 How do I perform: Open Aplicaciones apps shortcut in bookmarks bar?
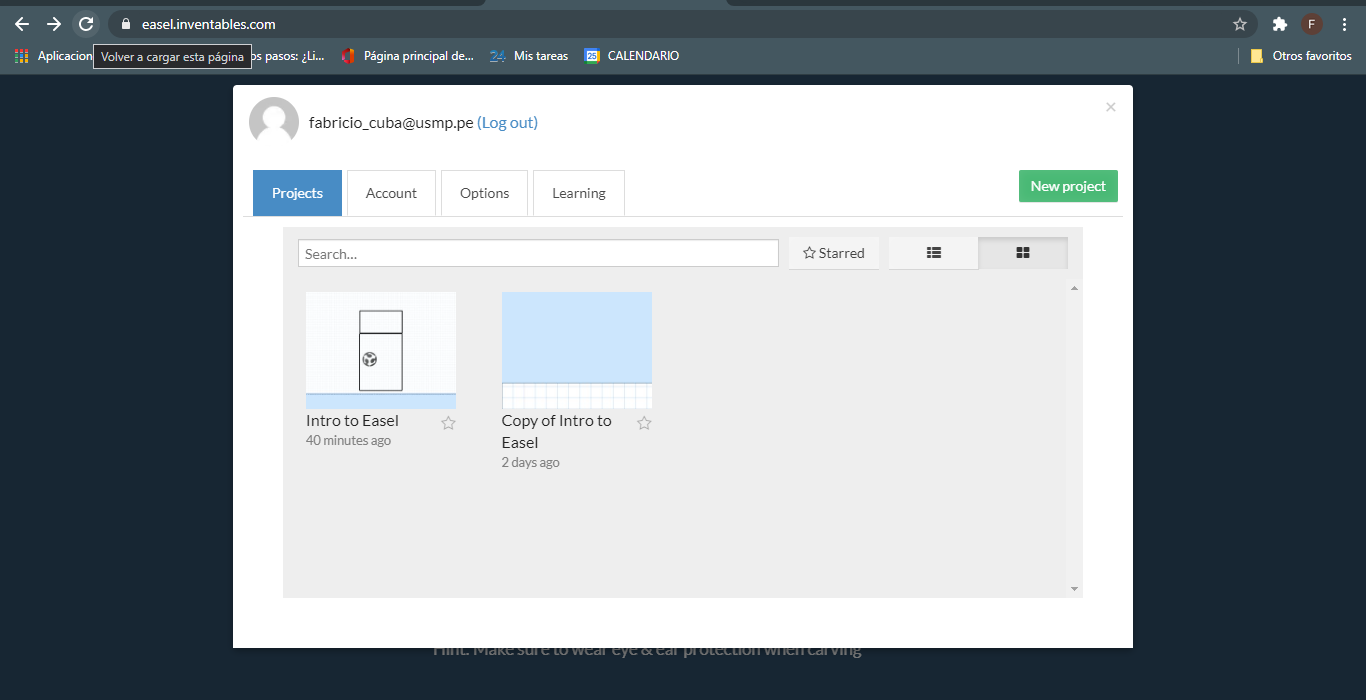[x=55, y=56]
